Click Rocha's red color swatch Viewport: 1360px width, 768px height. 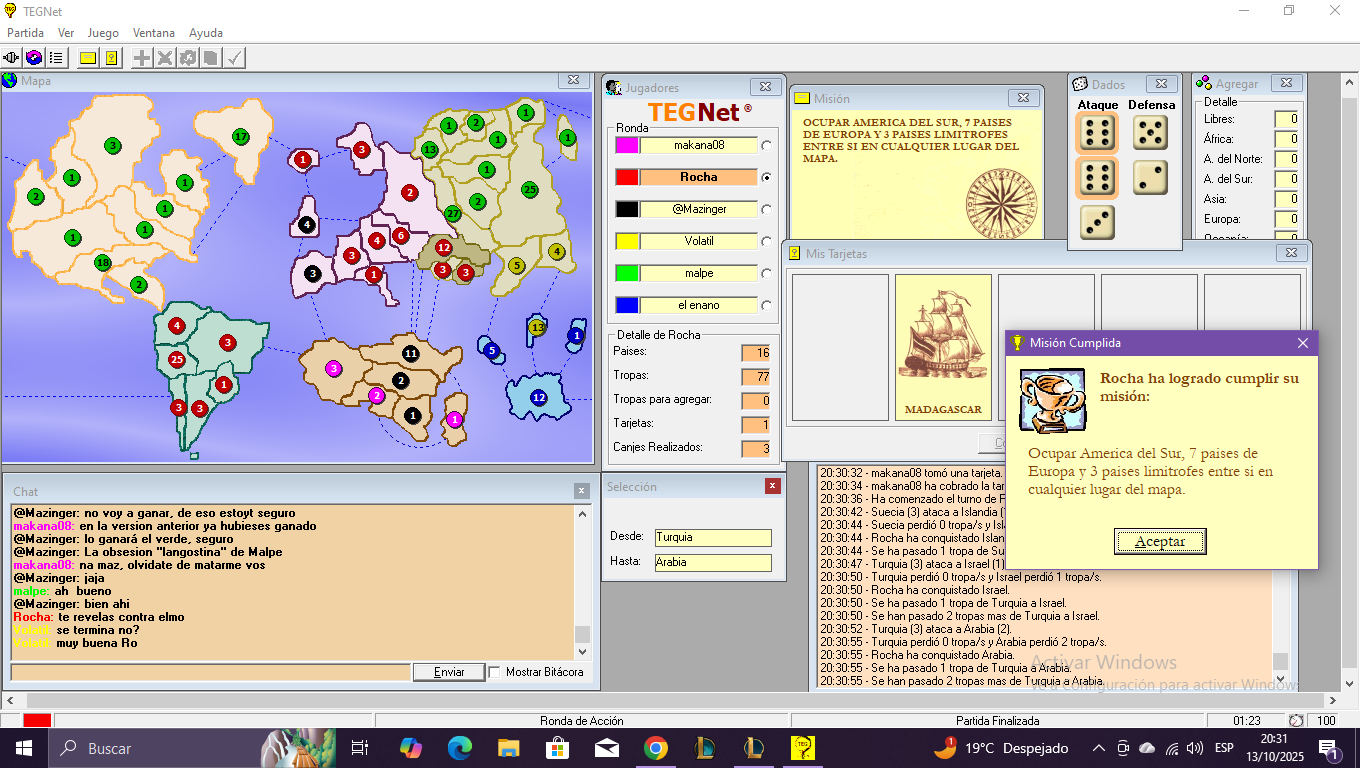tap(627, 177)
